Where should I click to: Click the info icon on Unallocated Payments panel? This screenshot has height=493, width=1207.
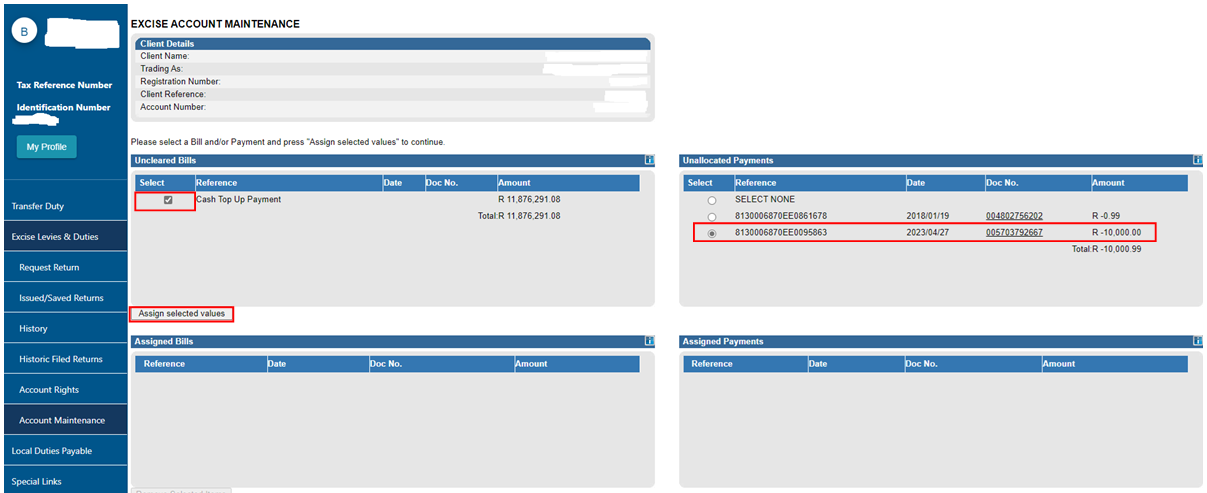(1197, 160)
